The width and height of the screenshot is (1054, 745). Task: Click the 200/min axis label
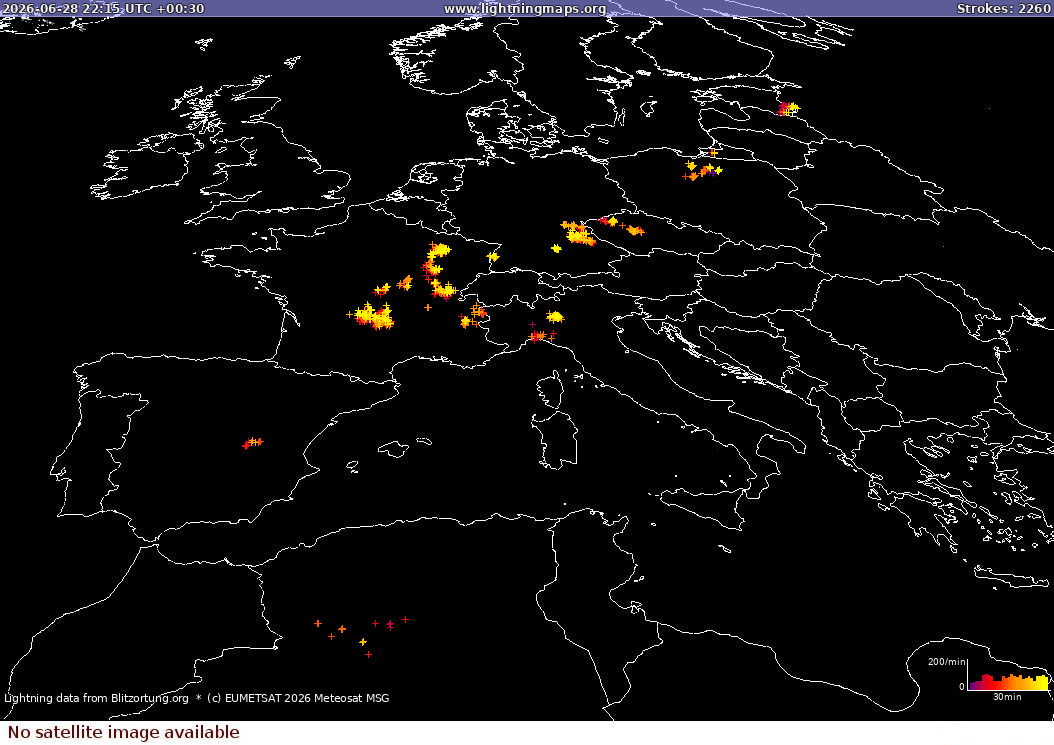tap(946, 662)
